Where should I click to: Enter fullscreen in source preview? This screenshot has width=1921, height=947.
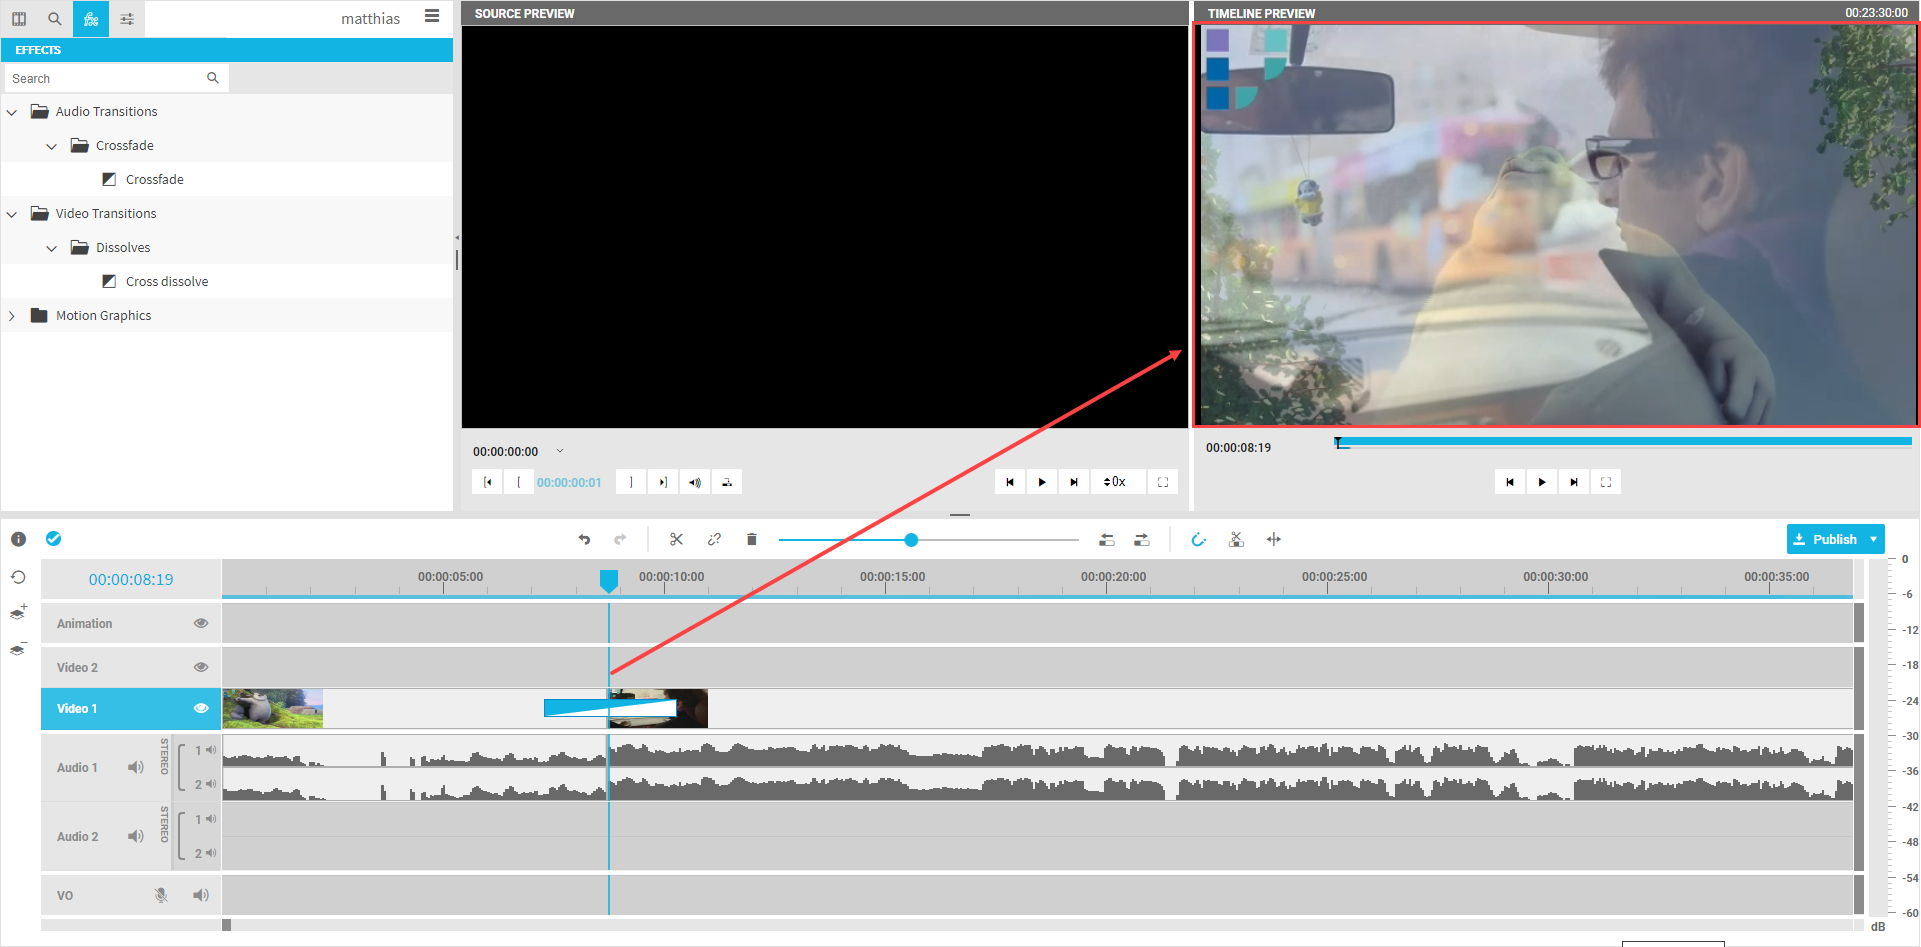(x=1162, y=482)
